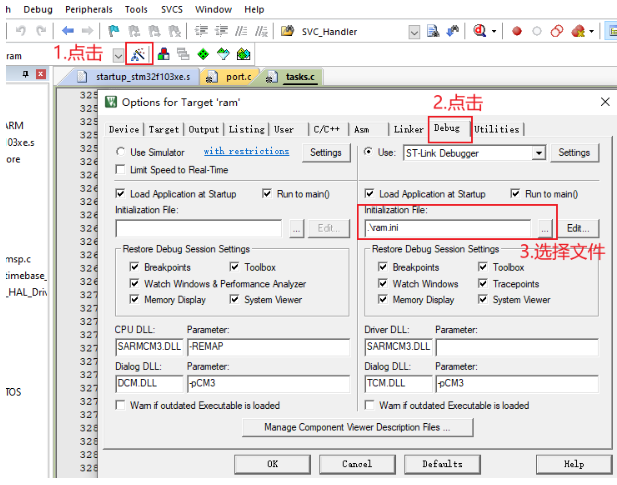Insert breakpoint with the red circle icon
Viewport: 617px width, 485px height.
click(517, 31)
